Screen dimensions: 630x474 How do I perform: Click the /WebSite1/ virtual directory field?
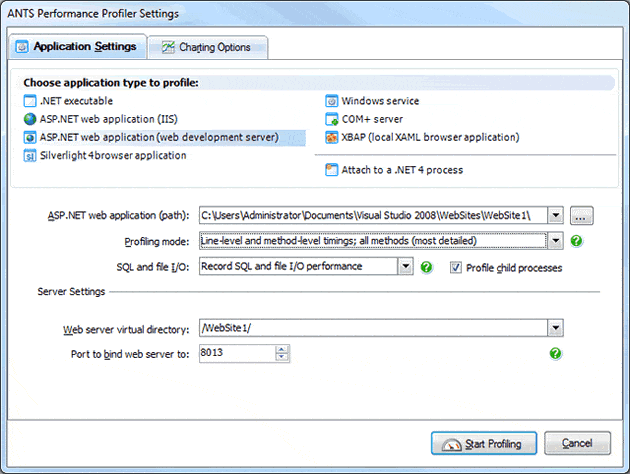[373, 328]
